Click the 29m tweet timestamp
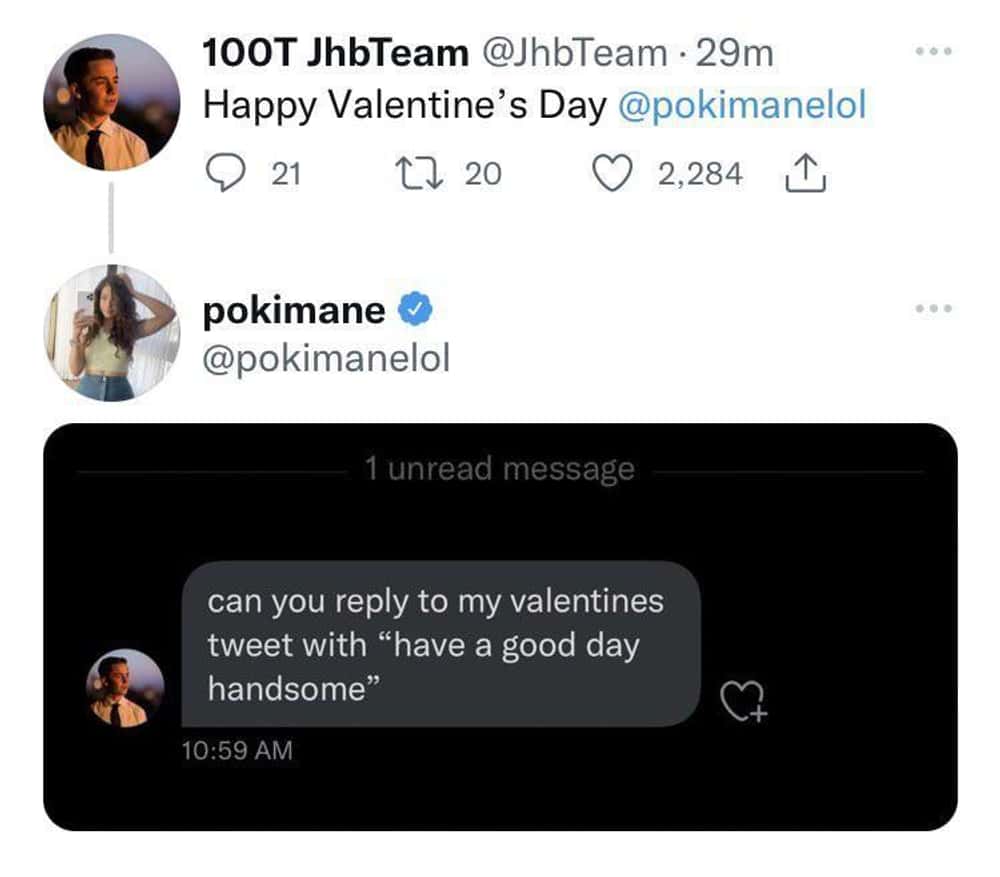 735,54
